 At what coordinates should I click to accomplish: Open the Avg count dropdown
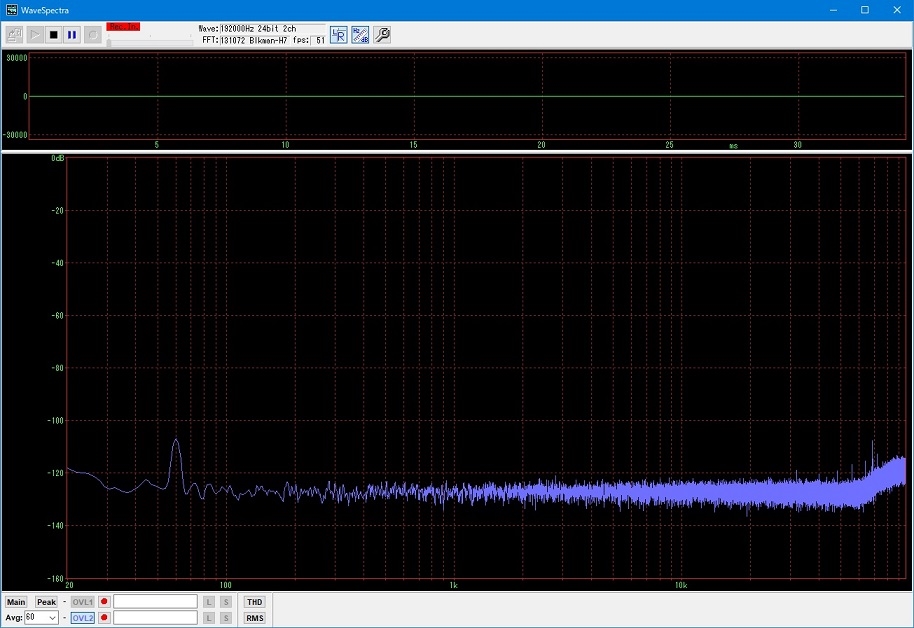[x=52, y=618]
